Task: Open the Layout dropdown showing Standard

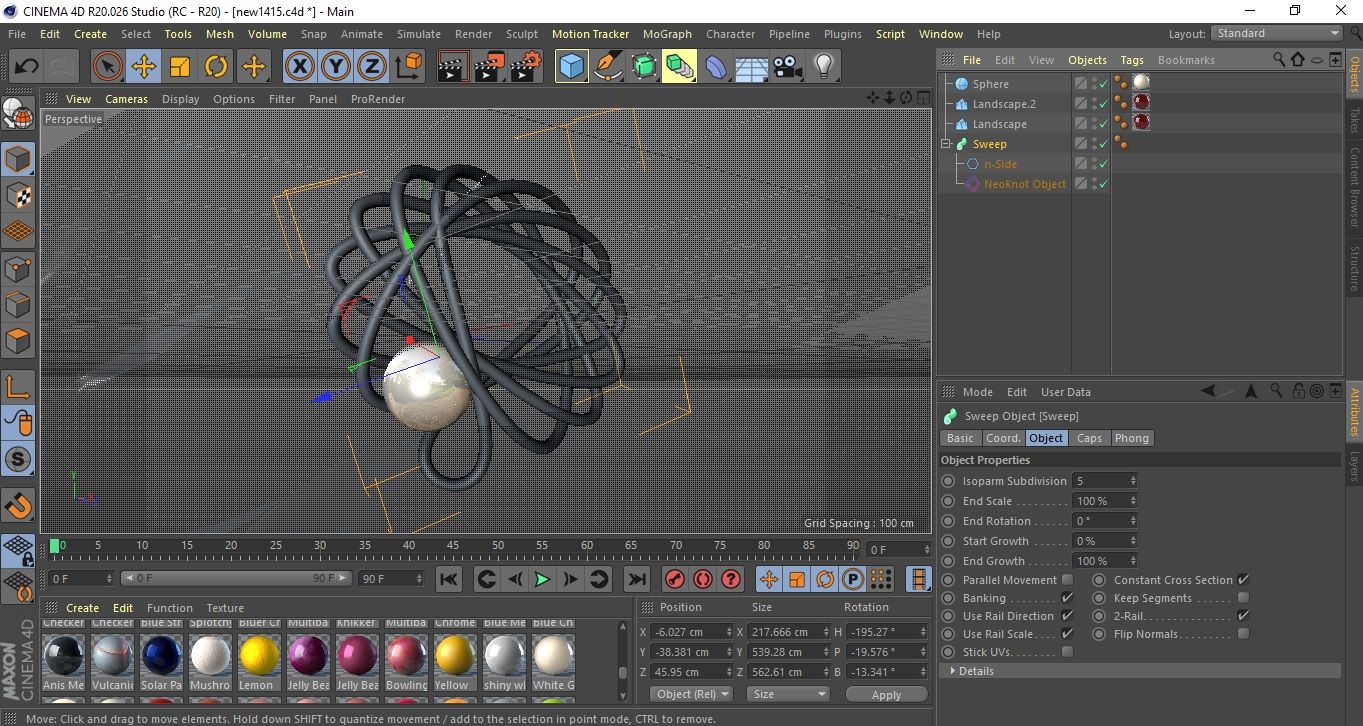Action: coord(1277,33)
